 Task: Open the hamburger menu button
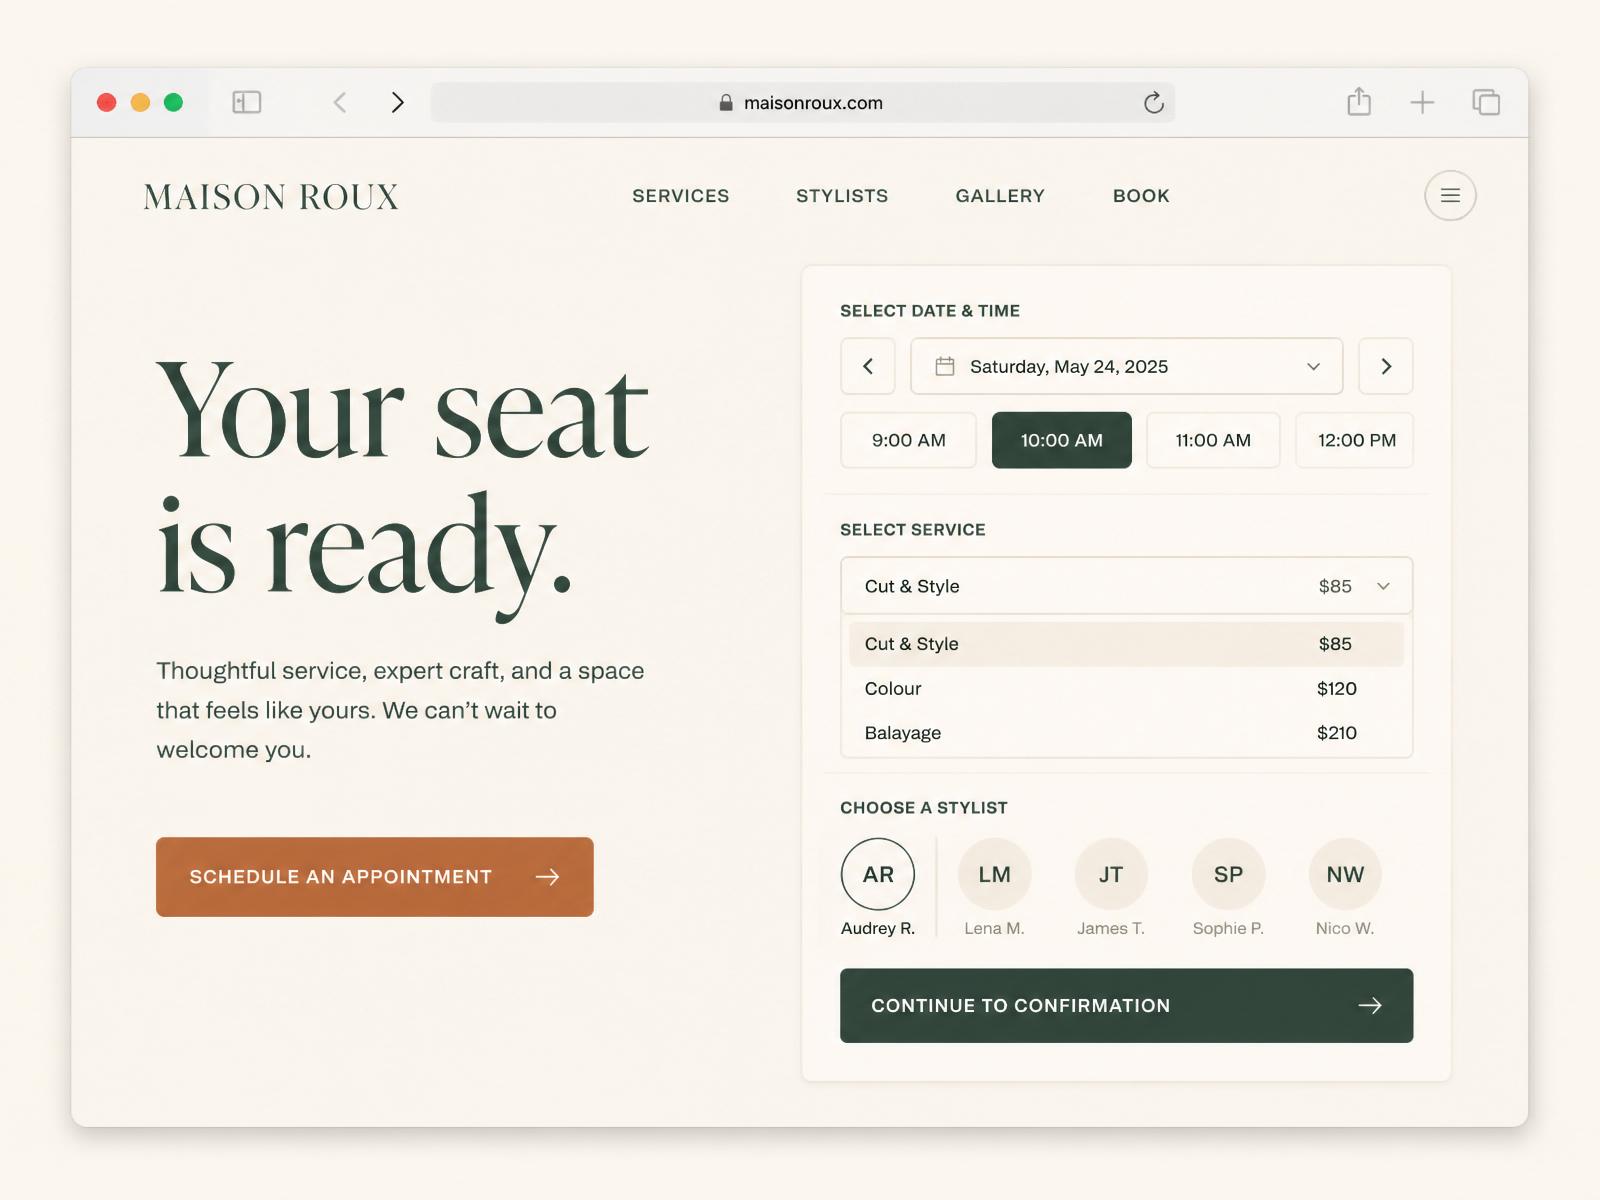coord(1450,195)
